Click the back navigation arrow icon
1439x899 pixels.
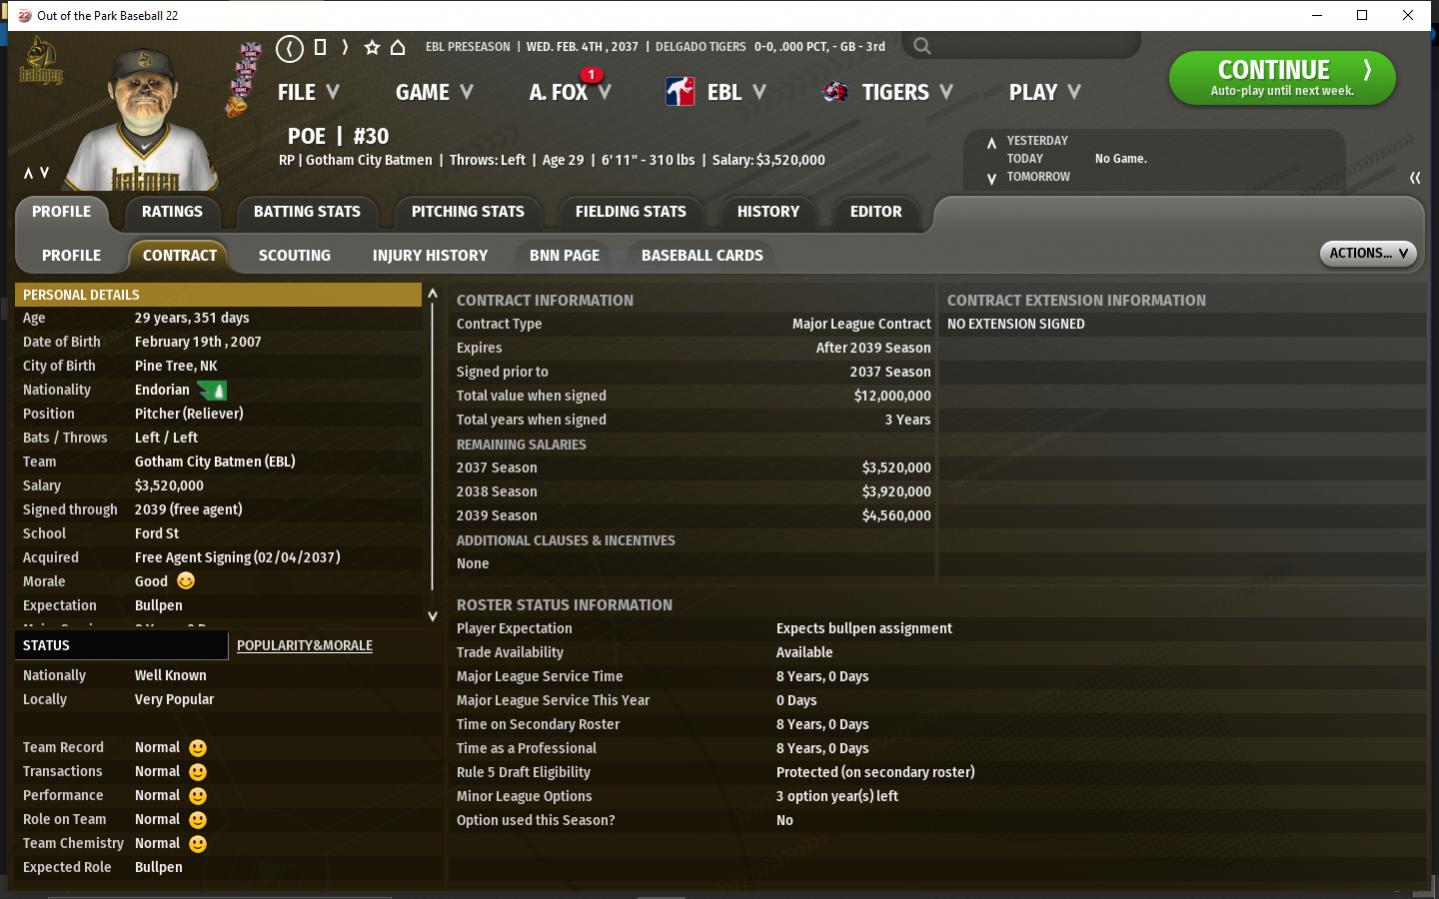tap(289, 48)
